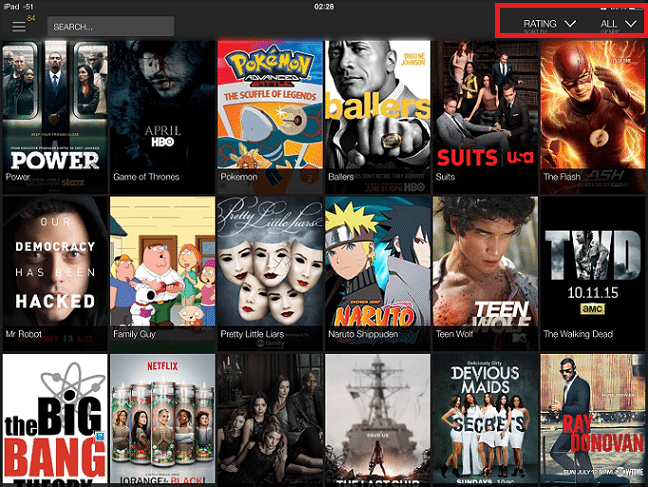
Task: Open the Rating sort-by dropdown
Action: coord(549,24)
